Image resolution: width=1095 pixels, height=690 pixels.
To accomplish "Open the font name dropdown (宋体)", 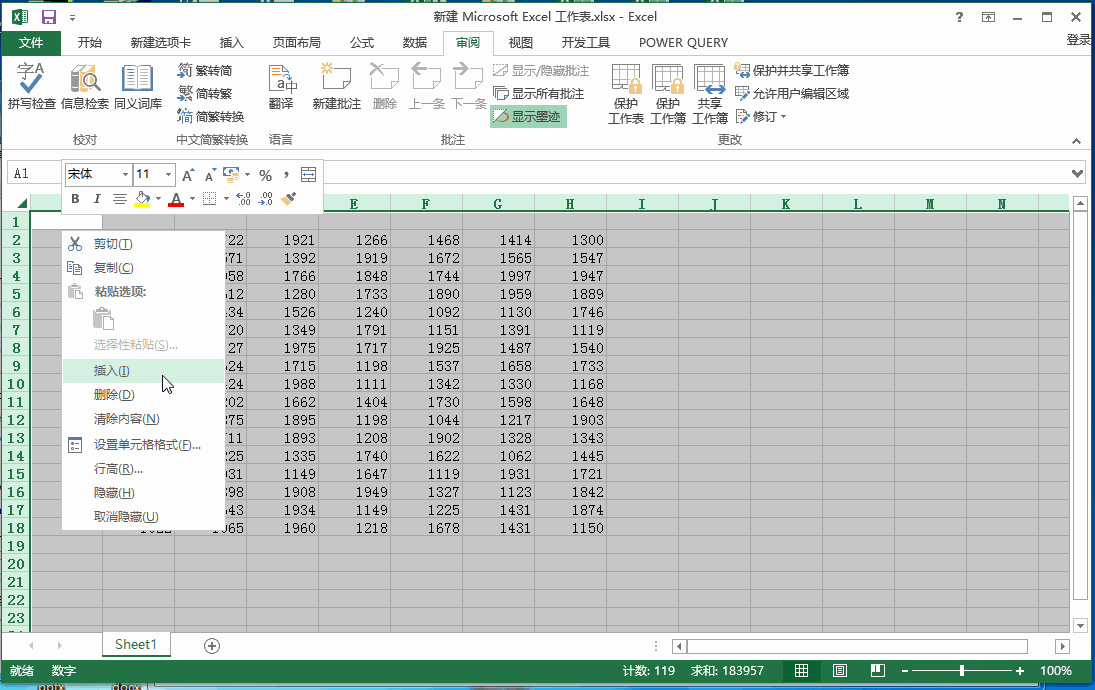I will pos(125,174).
